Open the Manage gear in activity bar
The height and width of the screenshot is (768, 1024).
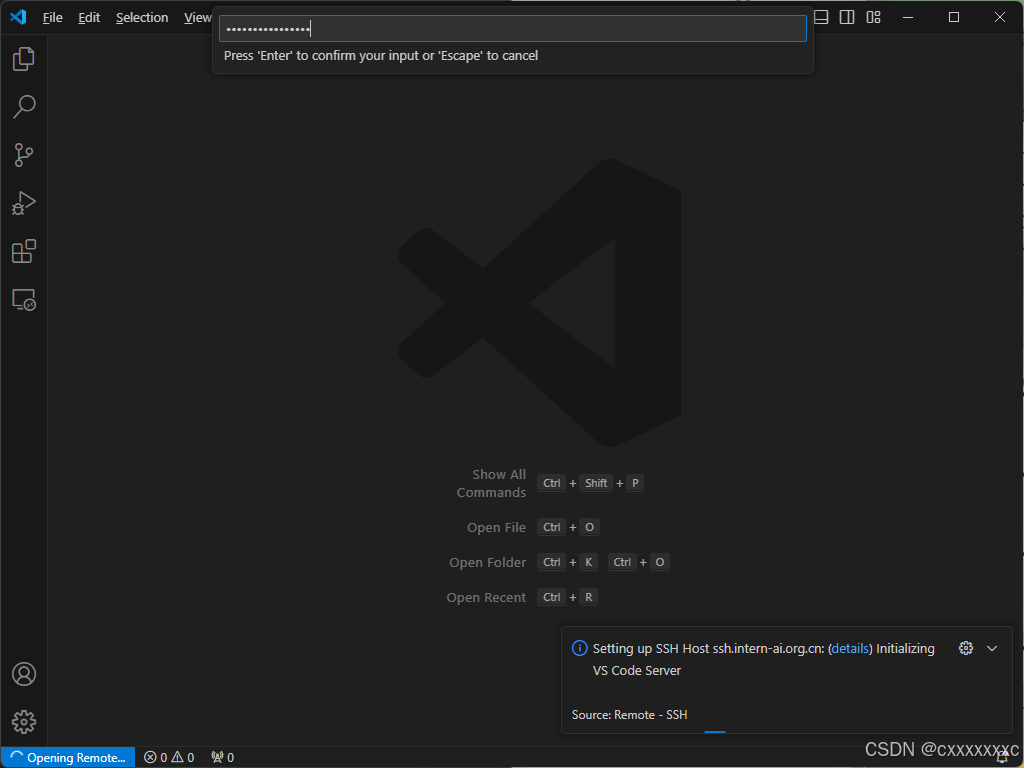pos(24,722)
